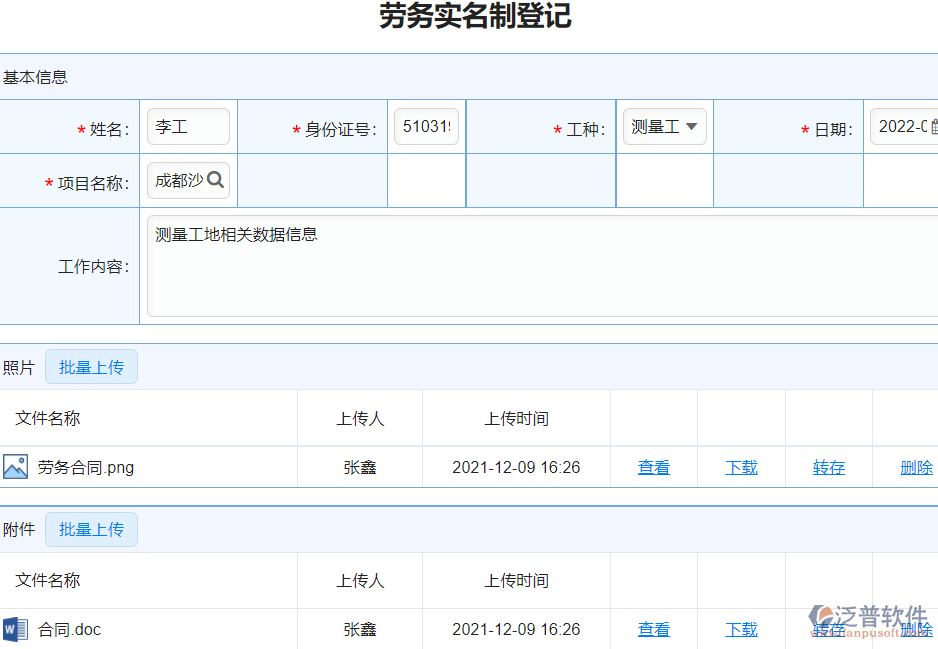Viewport: 938px width, 649px height.
Task: Click the Word document icon beside 合同.doc
Action: click(x=16, y=629)
